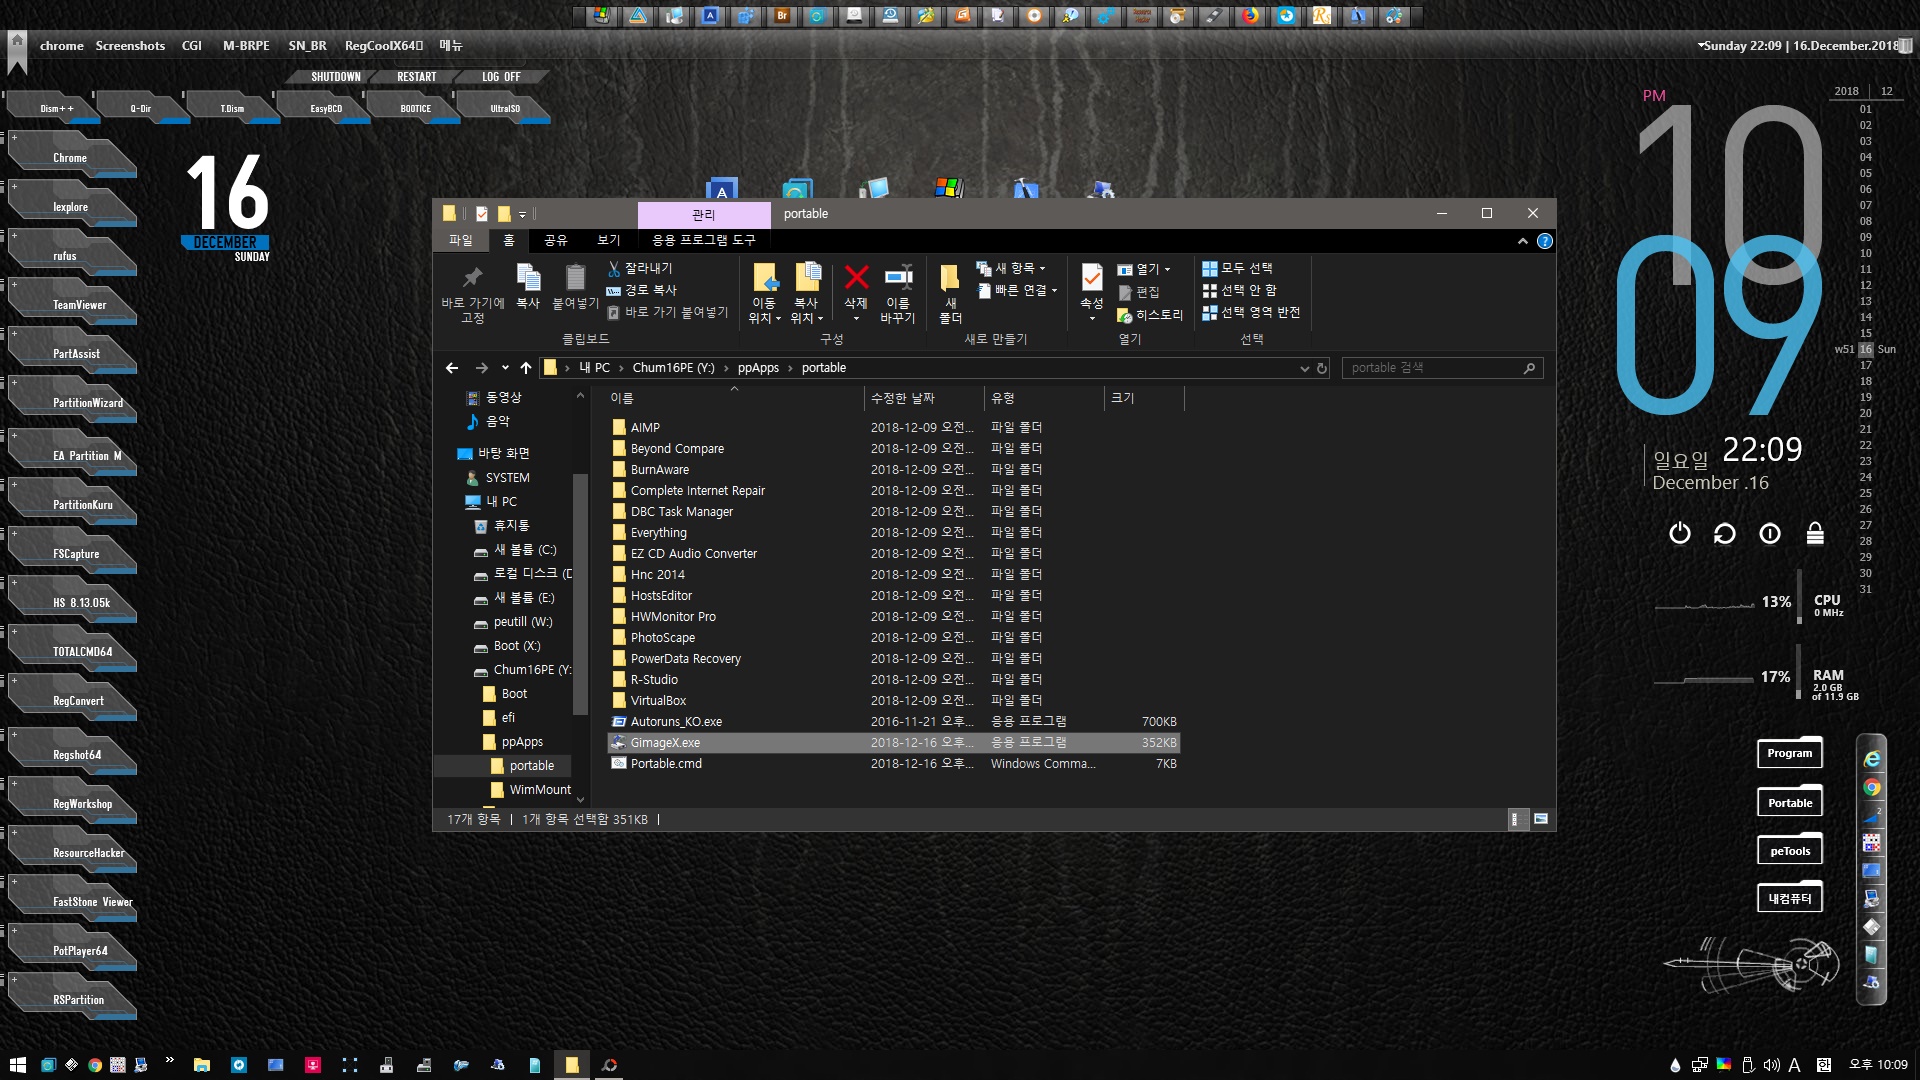Switch to large icons view in status bar
This screenshot has width=1920, height=1080.
1541,819
